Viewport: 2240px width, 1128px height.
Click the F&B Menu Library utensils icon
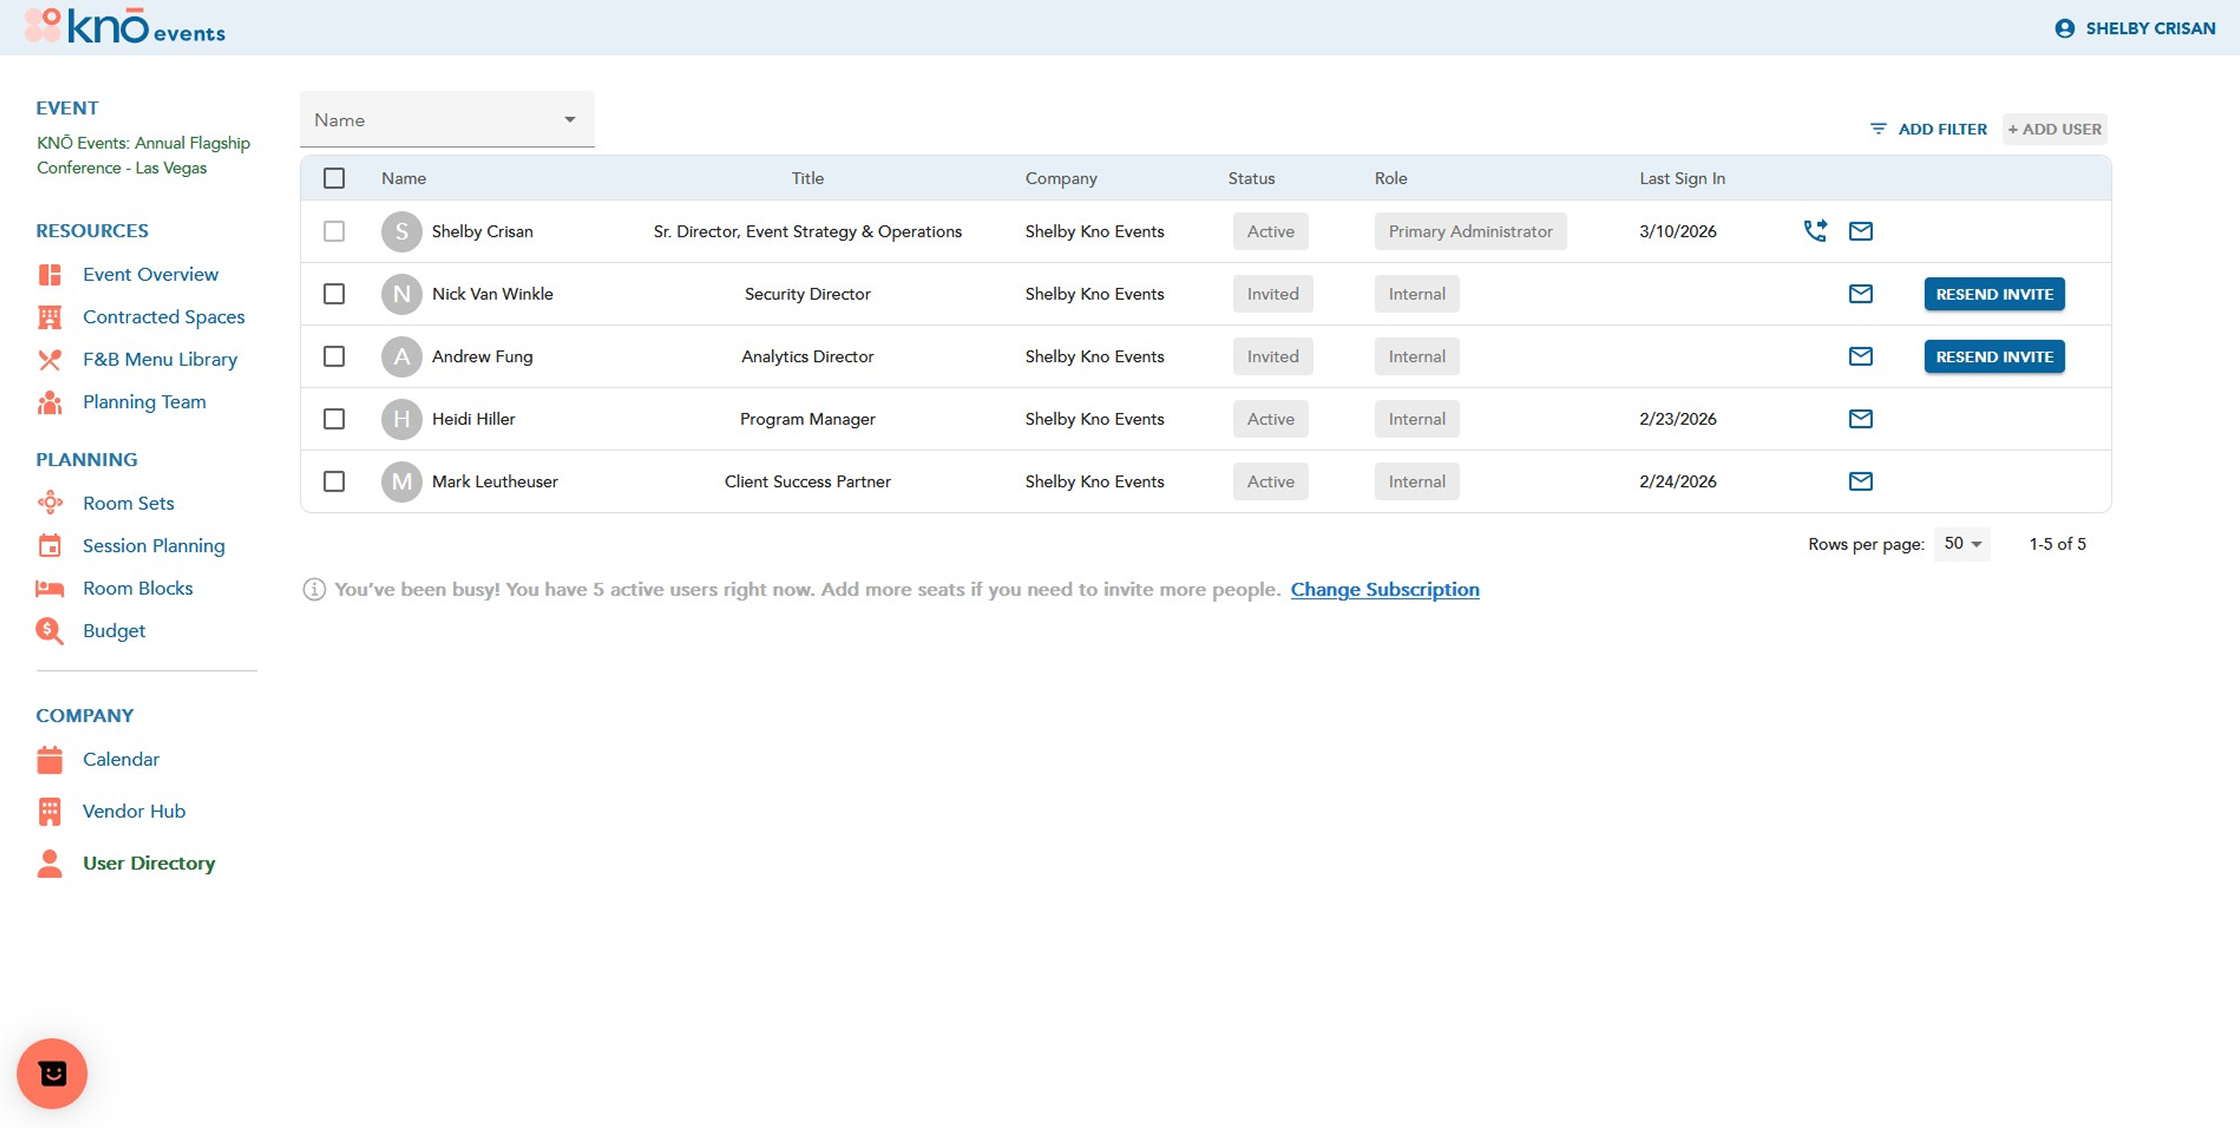coord(49,360)
